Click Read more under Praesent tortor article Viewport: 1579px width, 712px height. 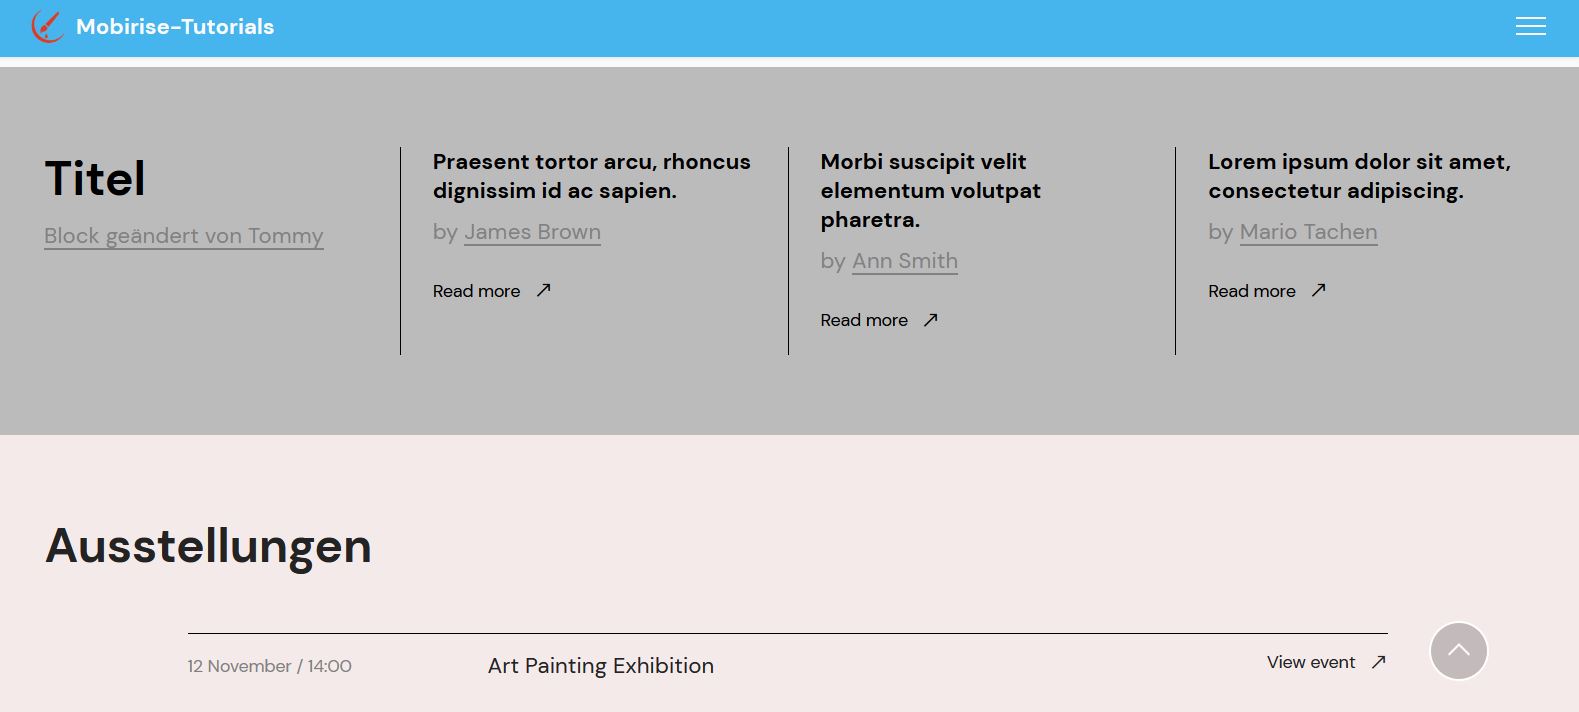tap(476, 291)
